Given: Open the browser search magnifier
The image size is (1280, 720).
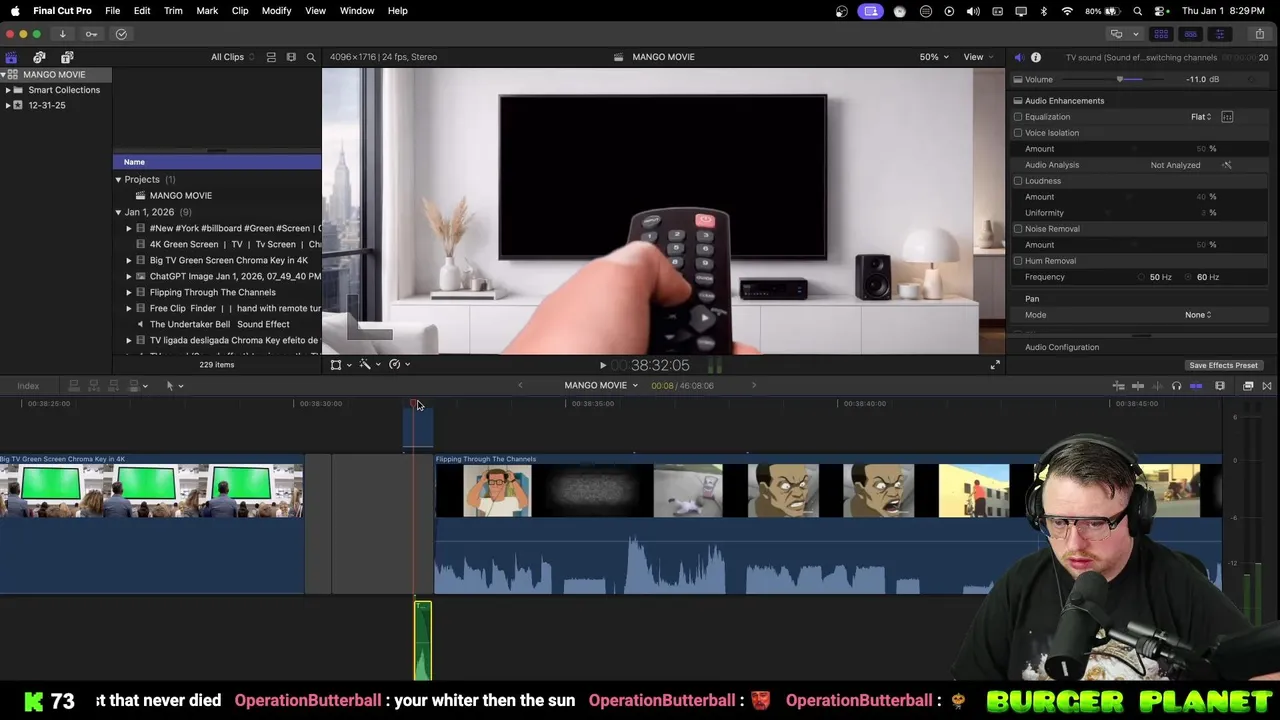Looking at the screenshot, I should 311,57.
